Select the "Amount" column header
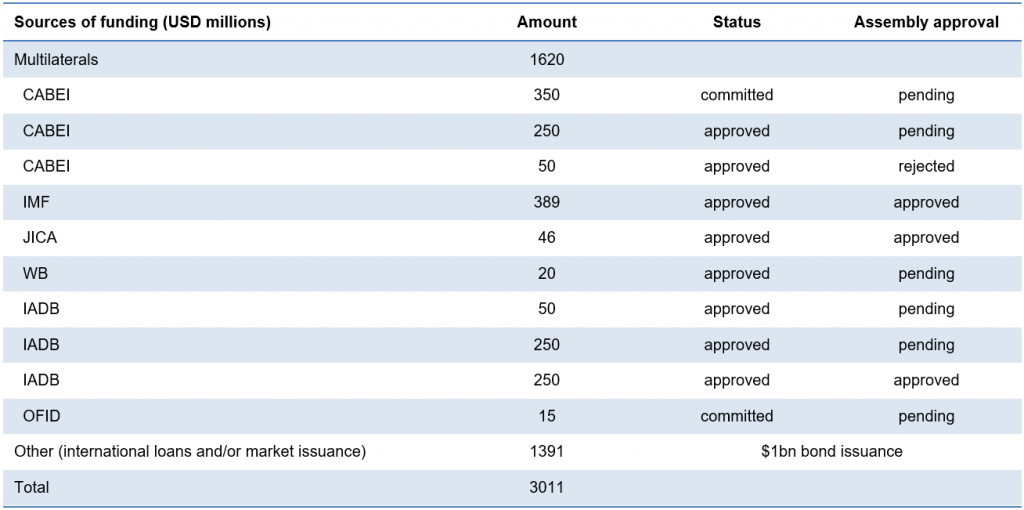This screenshot has width=1024, height=510. pos(547,22)
